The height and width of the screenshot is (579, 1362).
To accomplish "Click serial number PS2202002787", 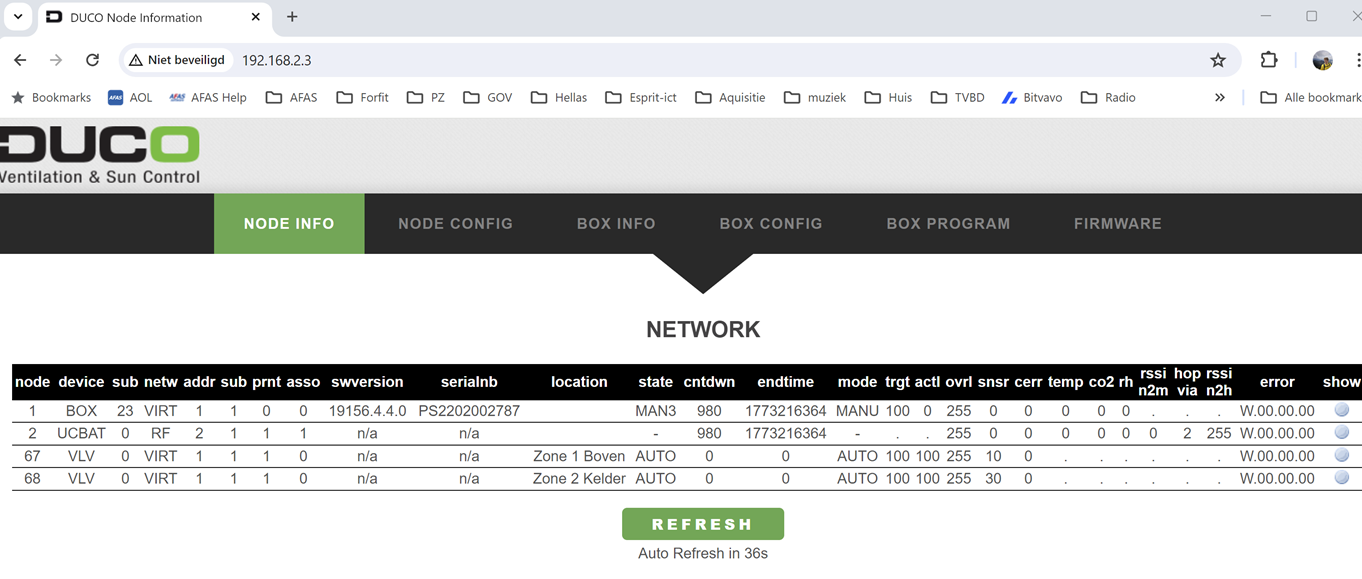I will pos(469,411).
